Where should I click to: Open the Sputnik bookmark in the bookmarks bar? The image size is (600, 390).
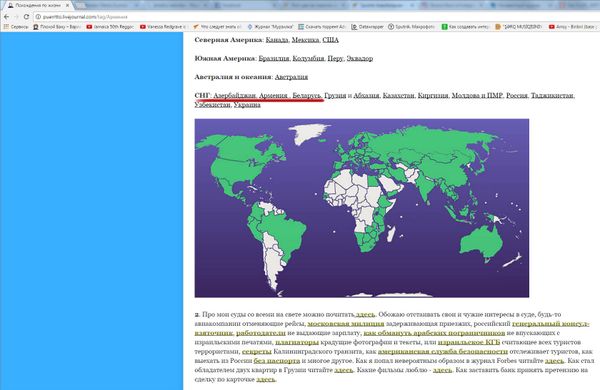(412, 27)
